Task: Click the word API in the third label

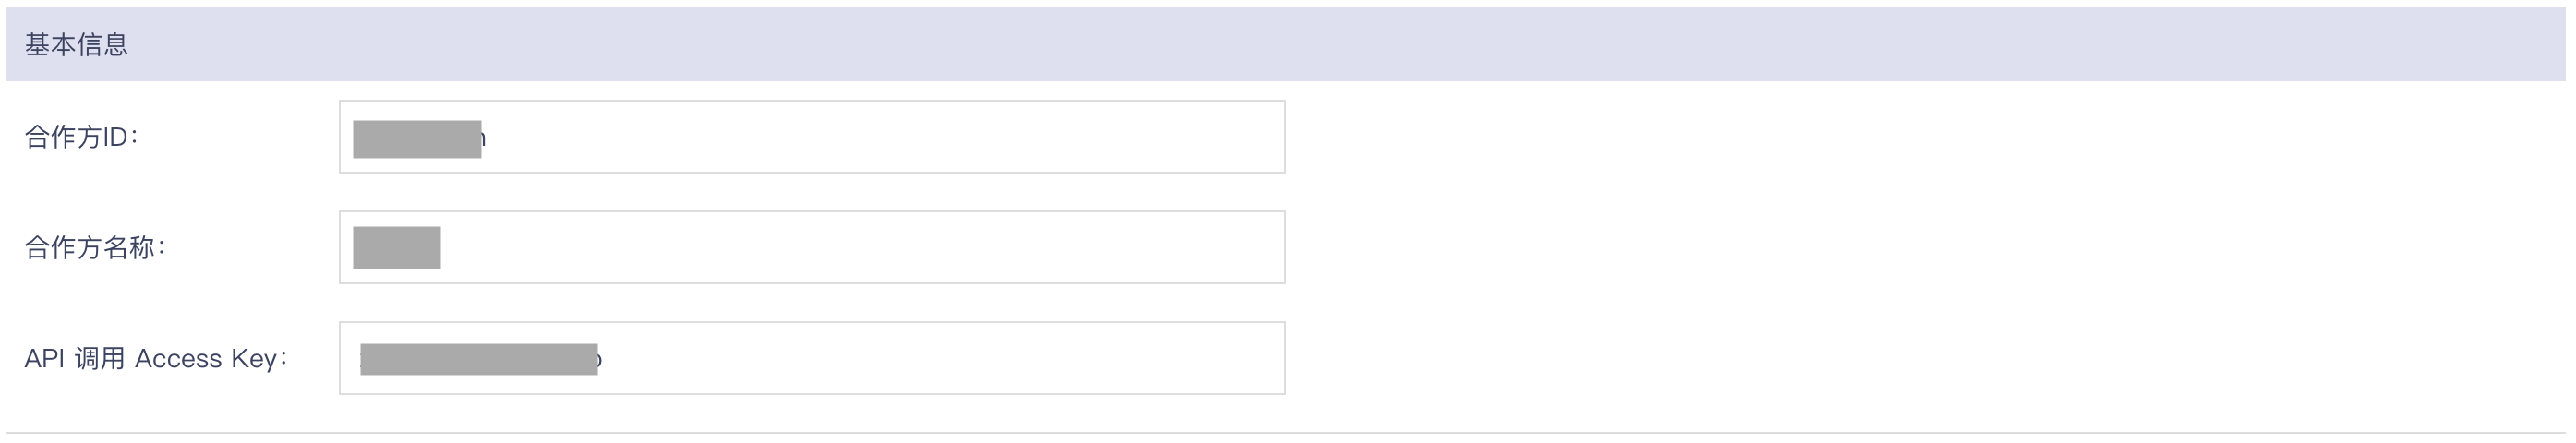Action: point(45,358)
